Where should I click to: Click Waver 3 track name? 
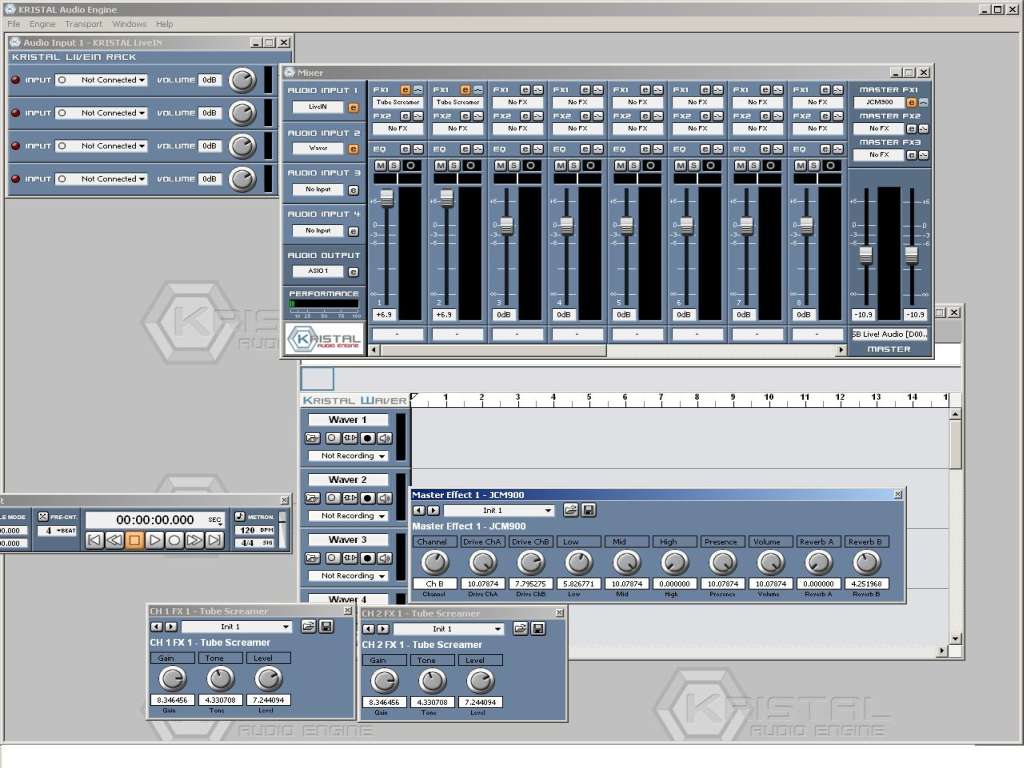click(x=348, y=540)
